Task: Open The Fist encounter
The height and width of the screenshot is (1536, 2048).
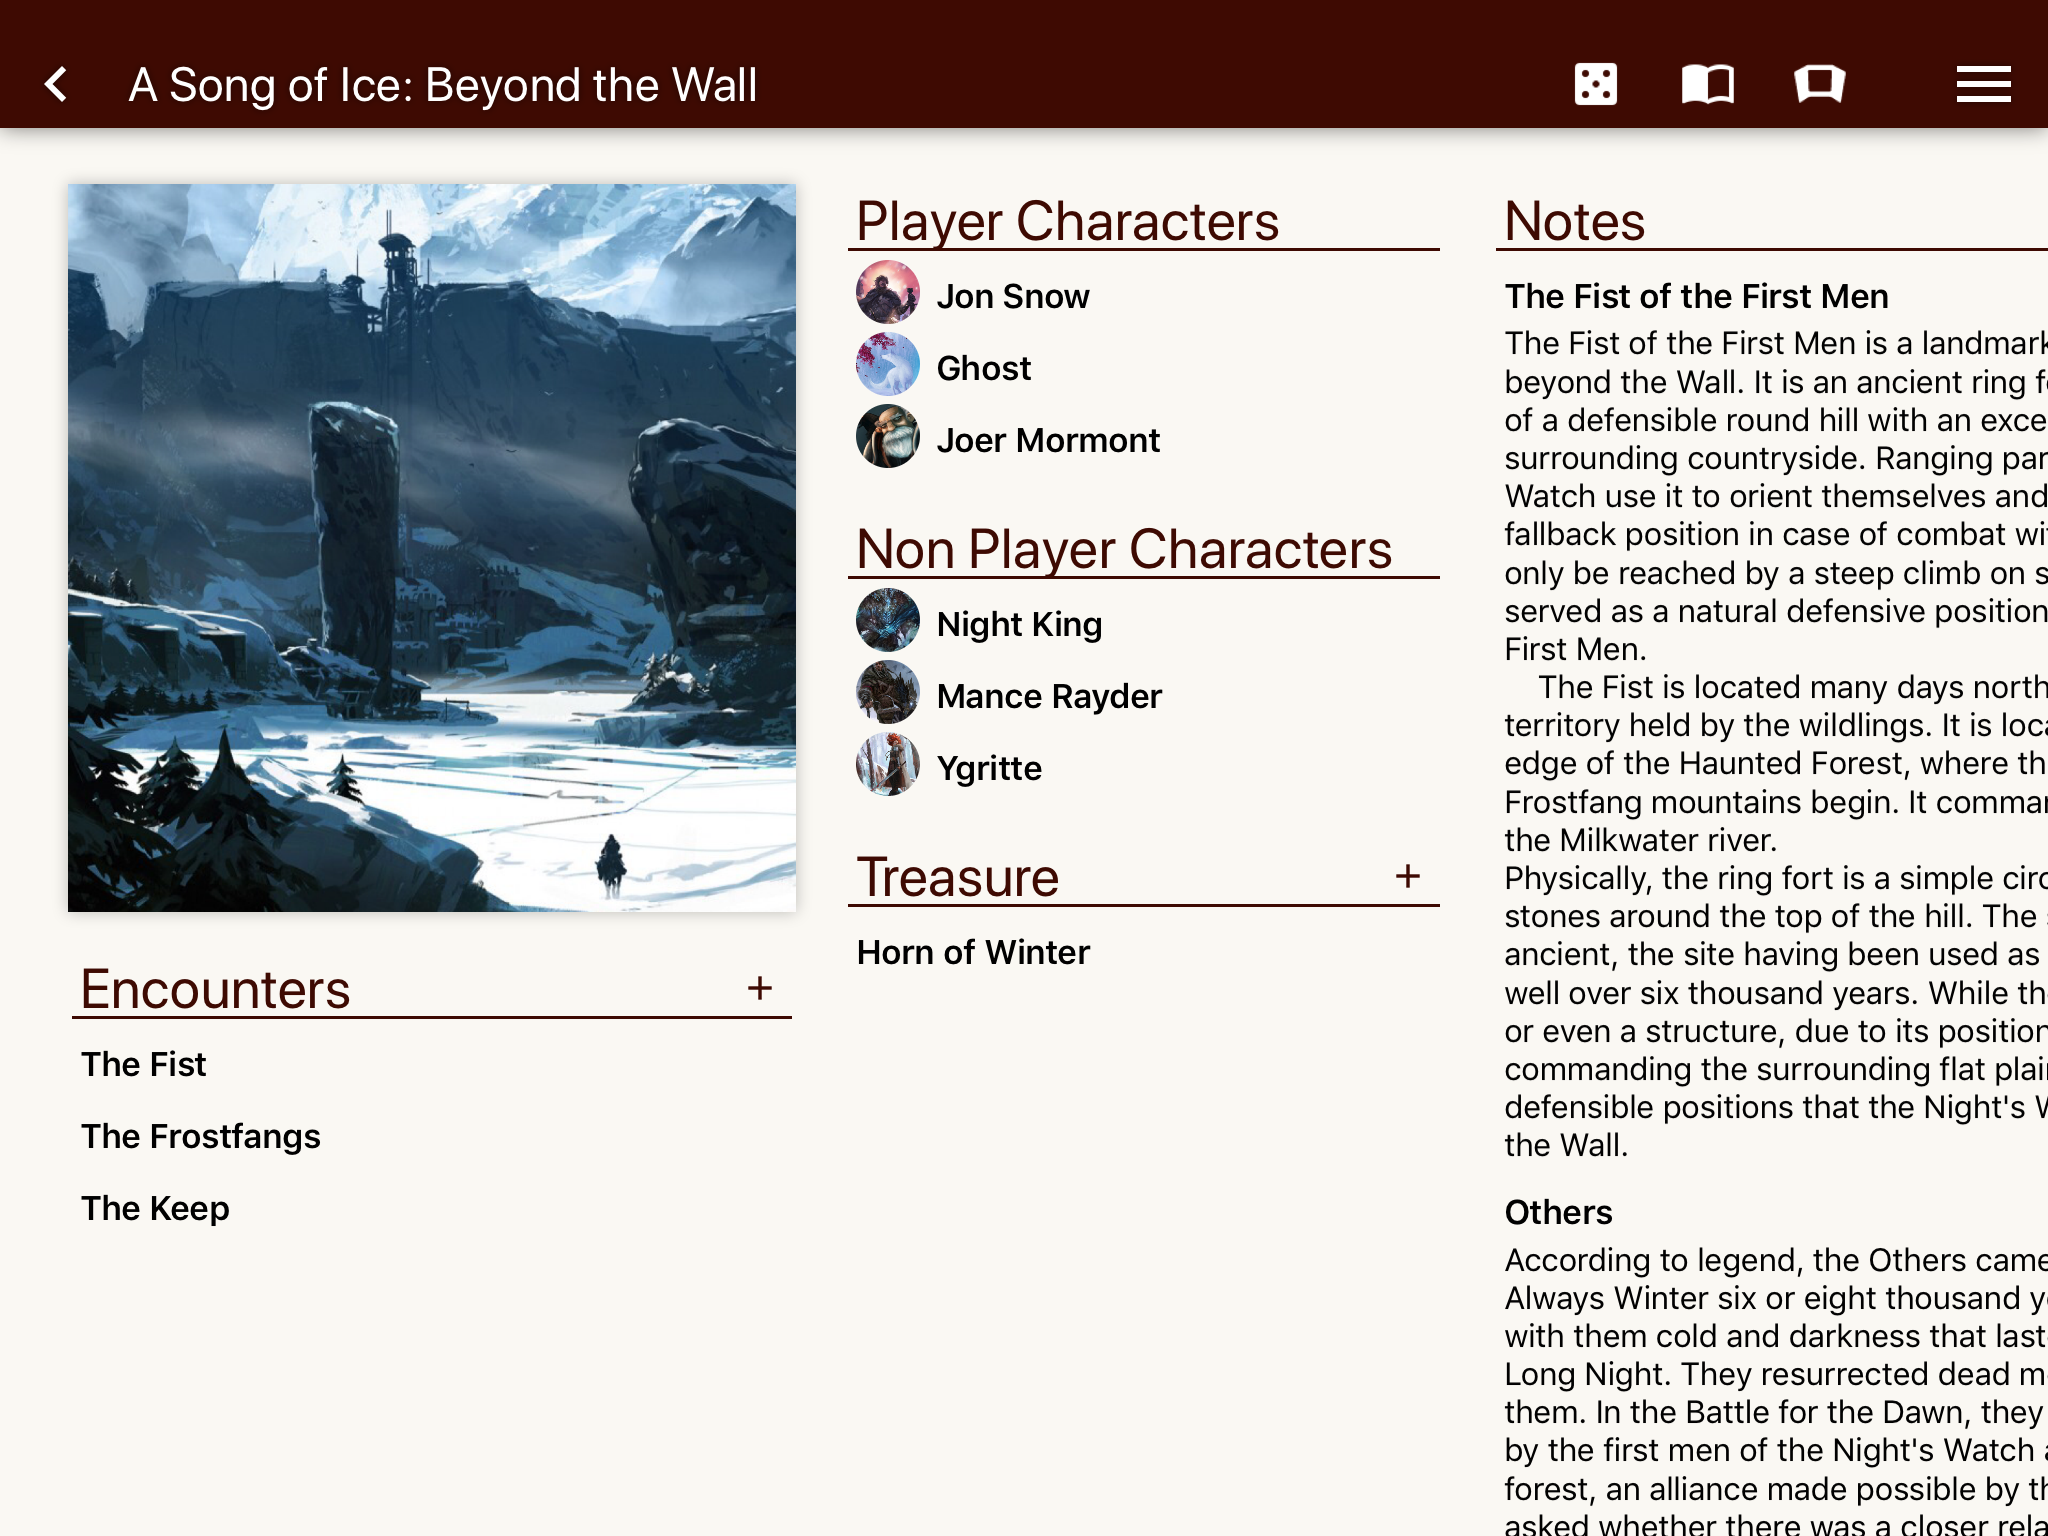Action: tap(144, 1064)
